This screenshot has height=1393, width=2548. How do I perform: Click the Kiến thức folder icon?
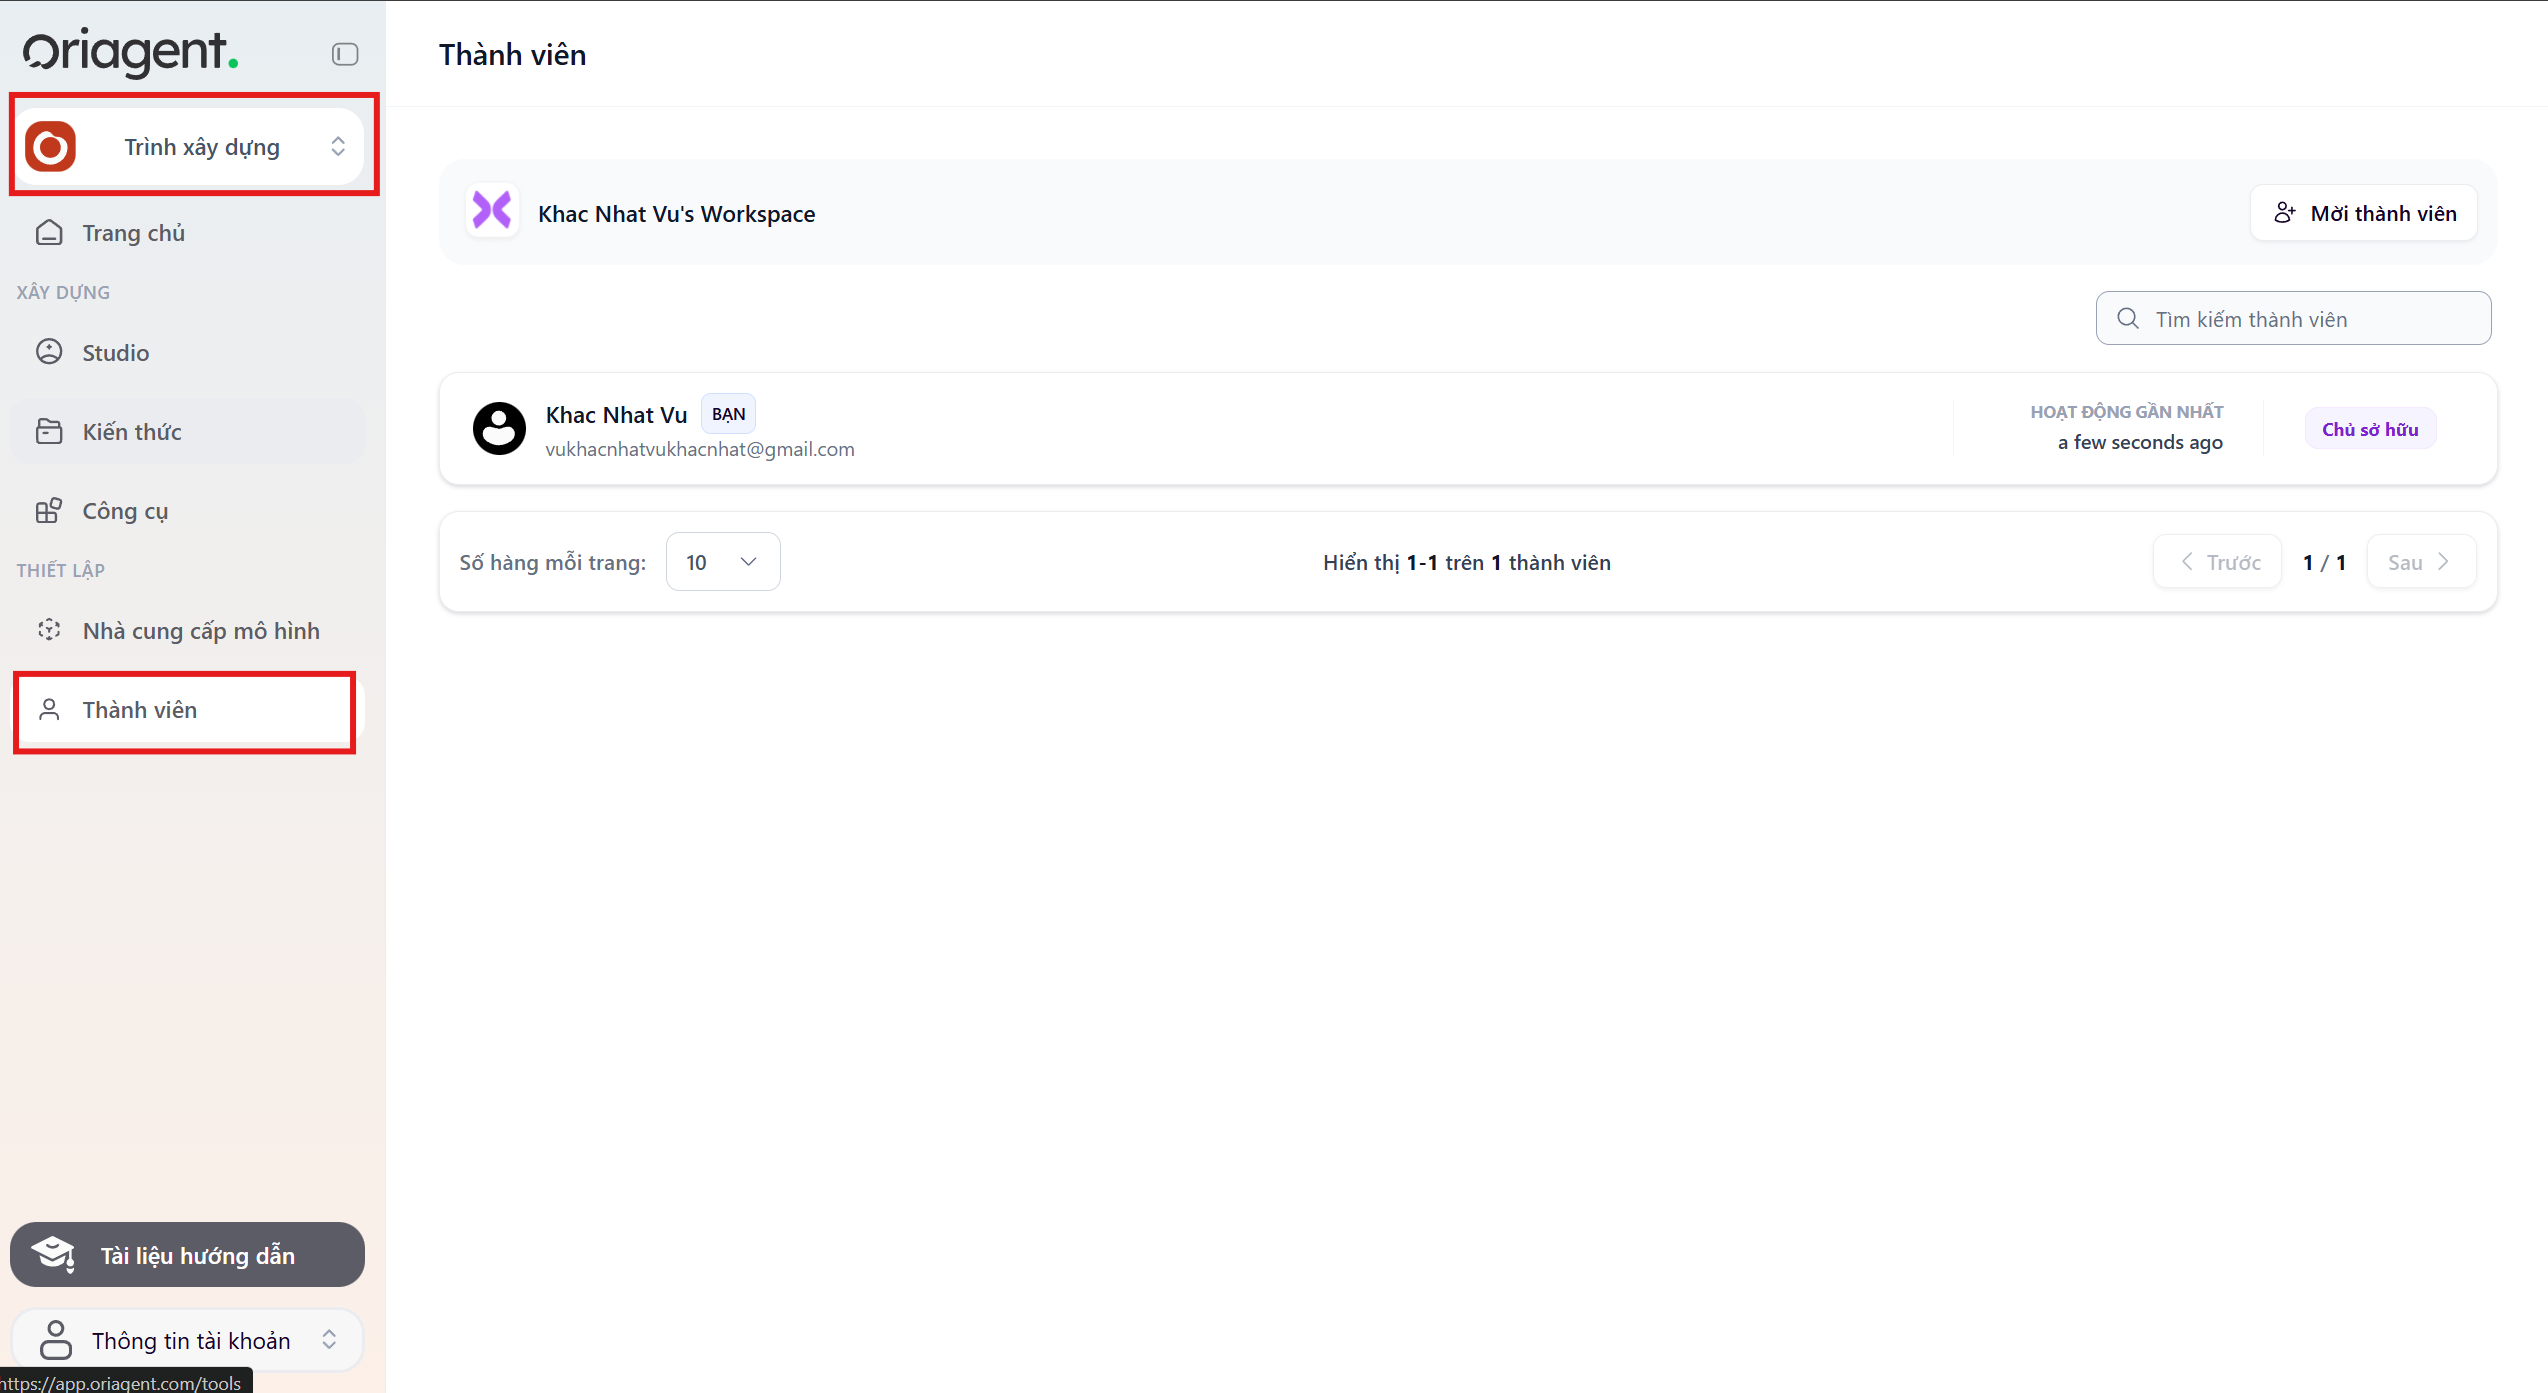[x=49, y=431]
